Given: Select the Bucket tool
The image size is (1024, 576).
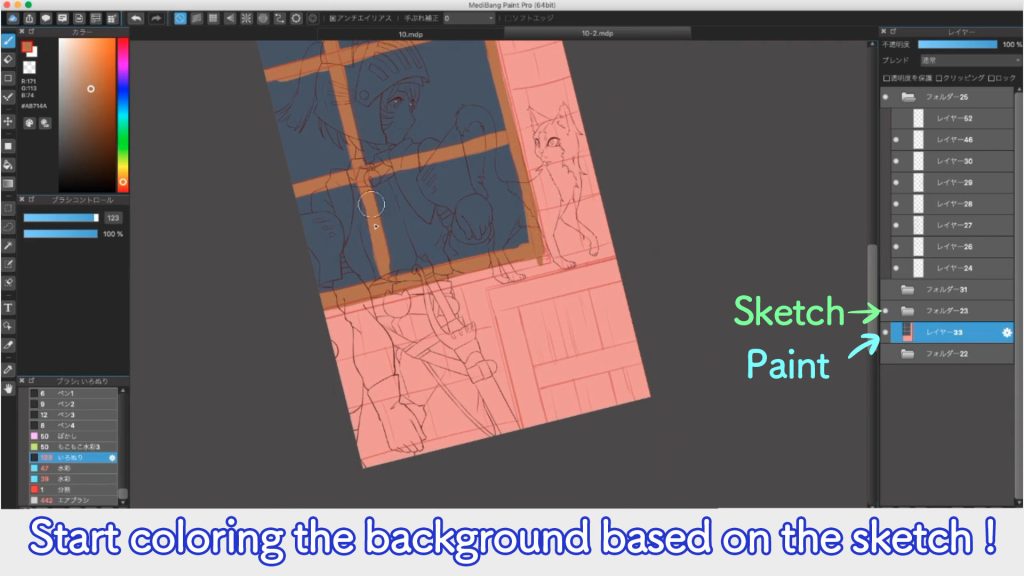Looking at the screenshot, I should point(8,165).
